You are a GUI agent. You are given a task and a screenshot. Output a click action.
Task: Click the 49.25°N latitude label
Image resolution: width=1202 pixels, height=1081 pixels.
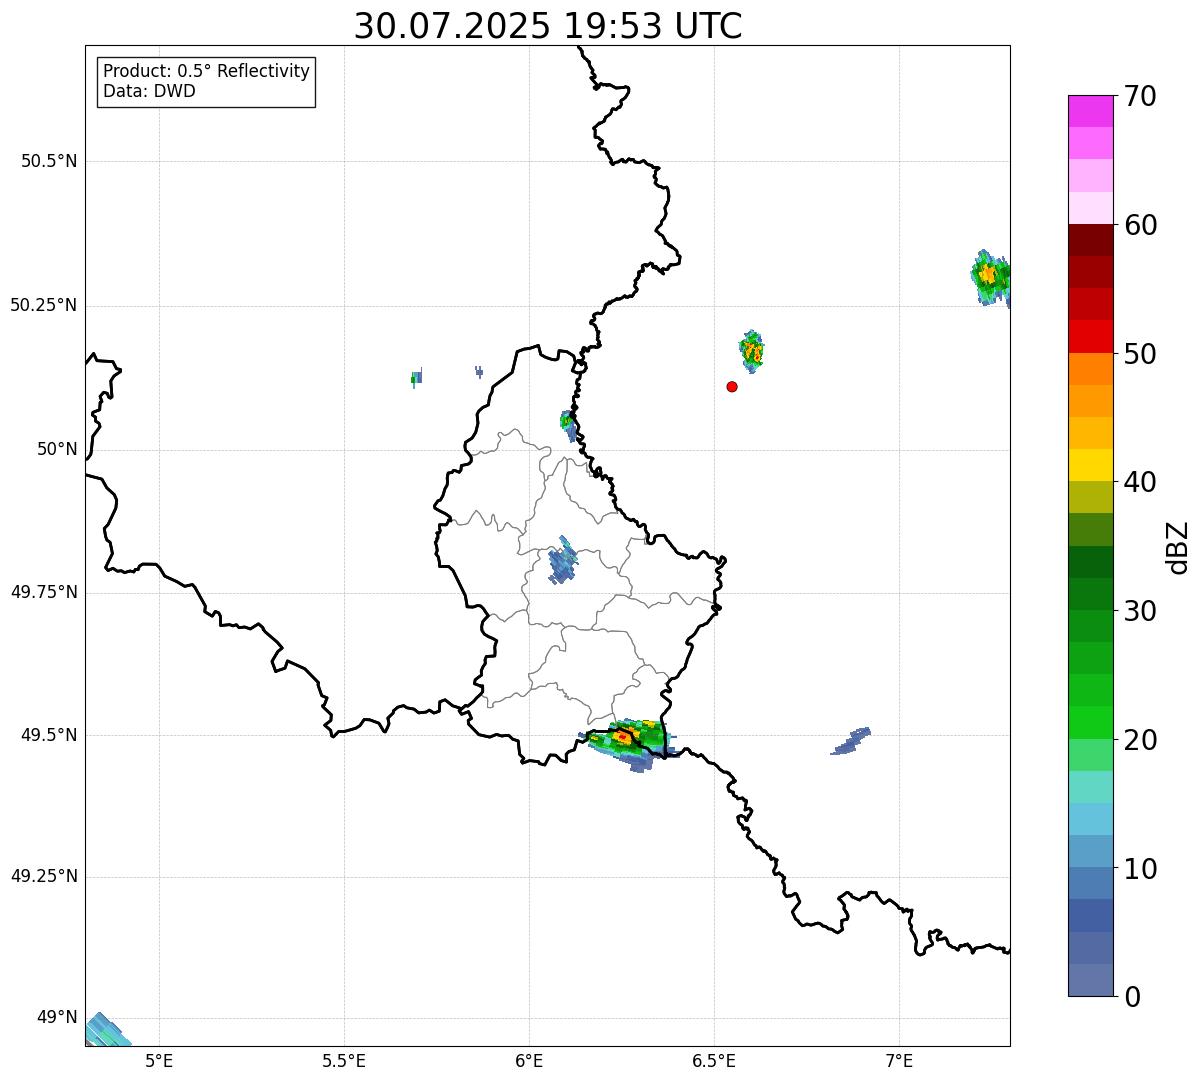click(x=44, y=876)
